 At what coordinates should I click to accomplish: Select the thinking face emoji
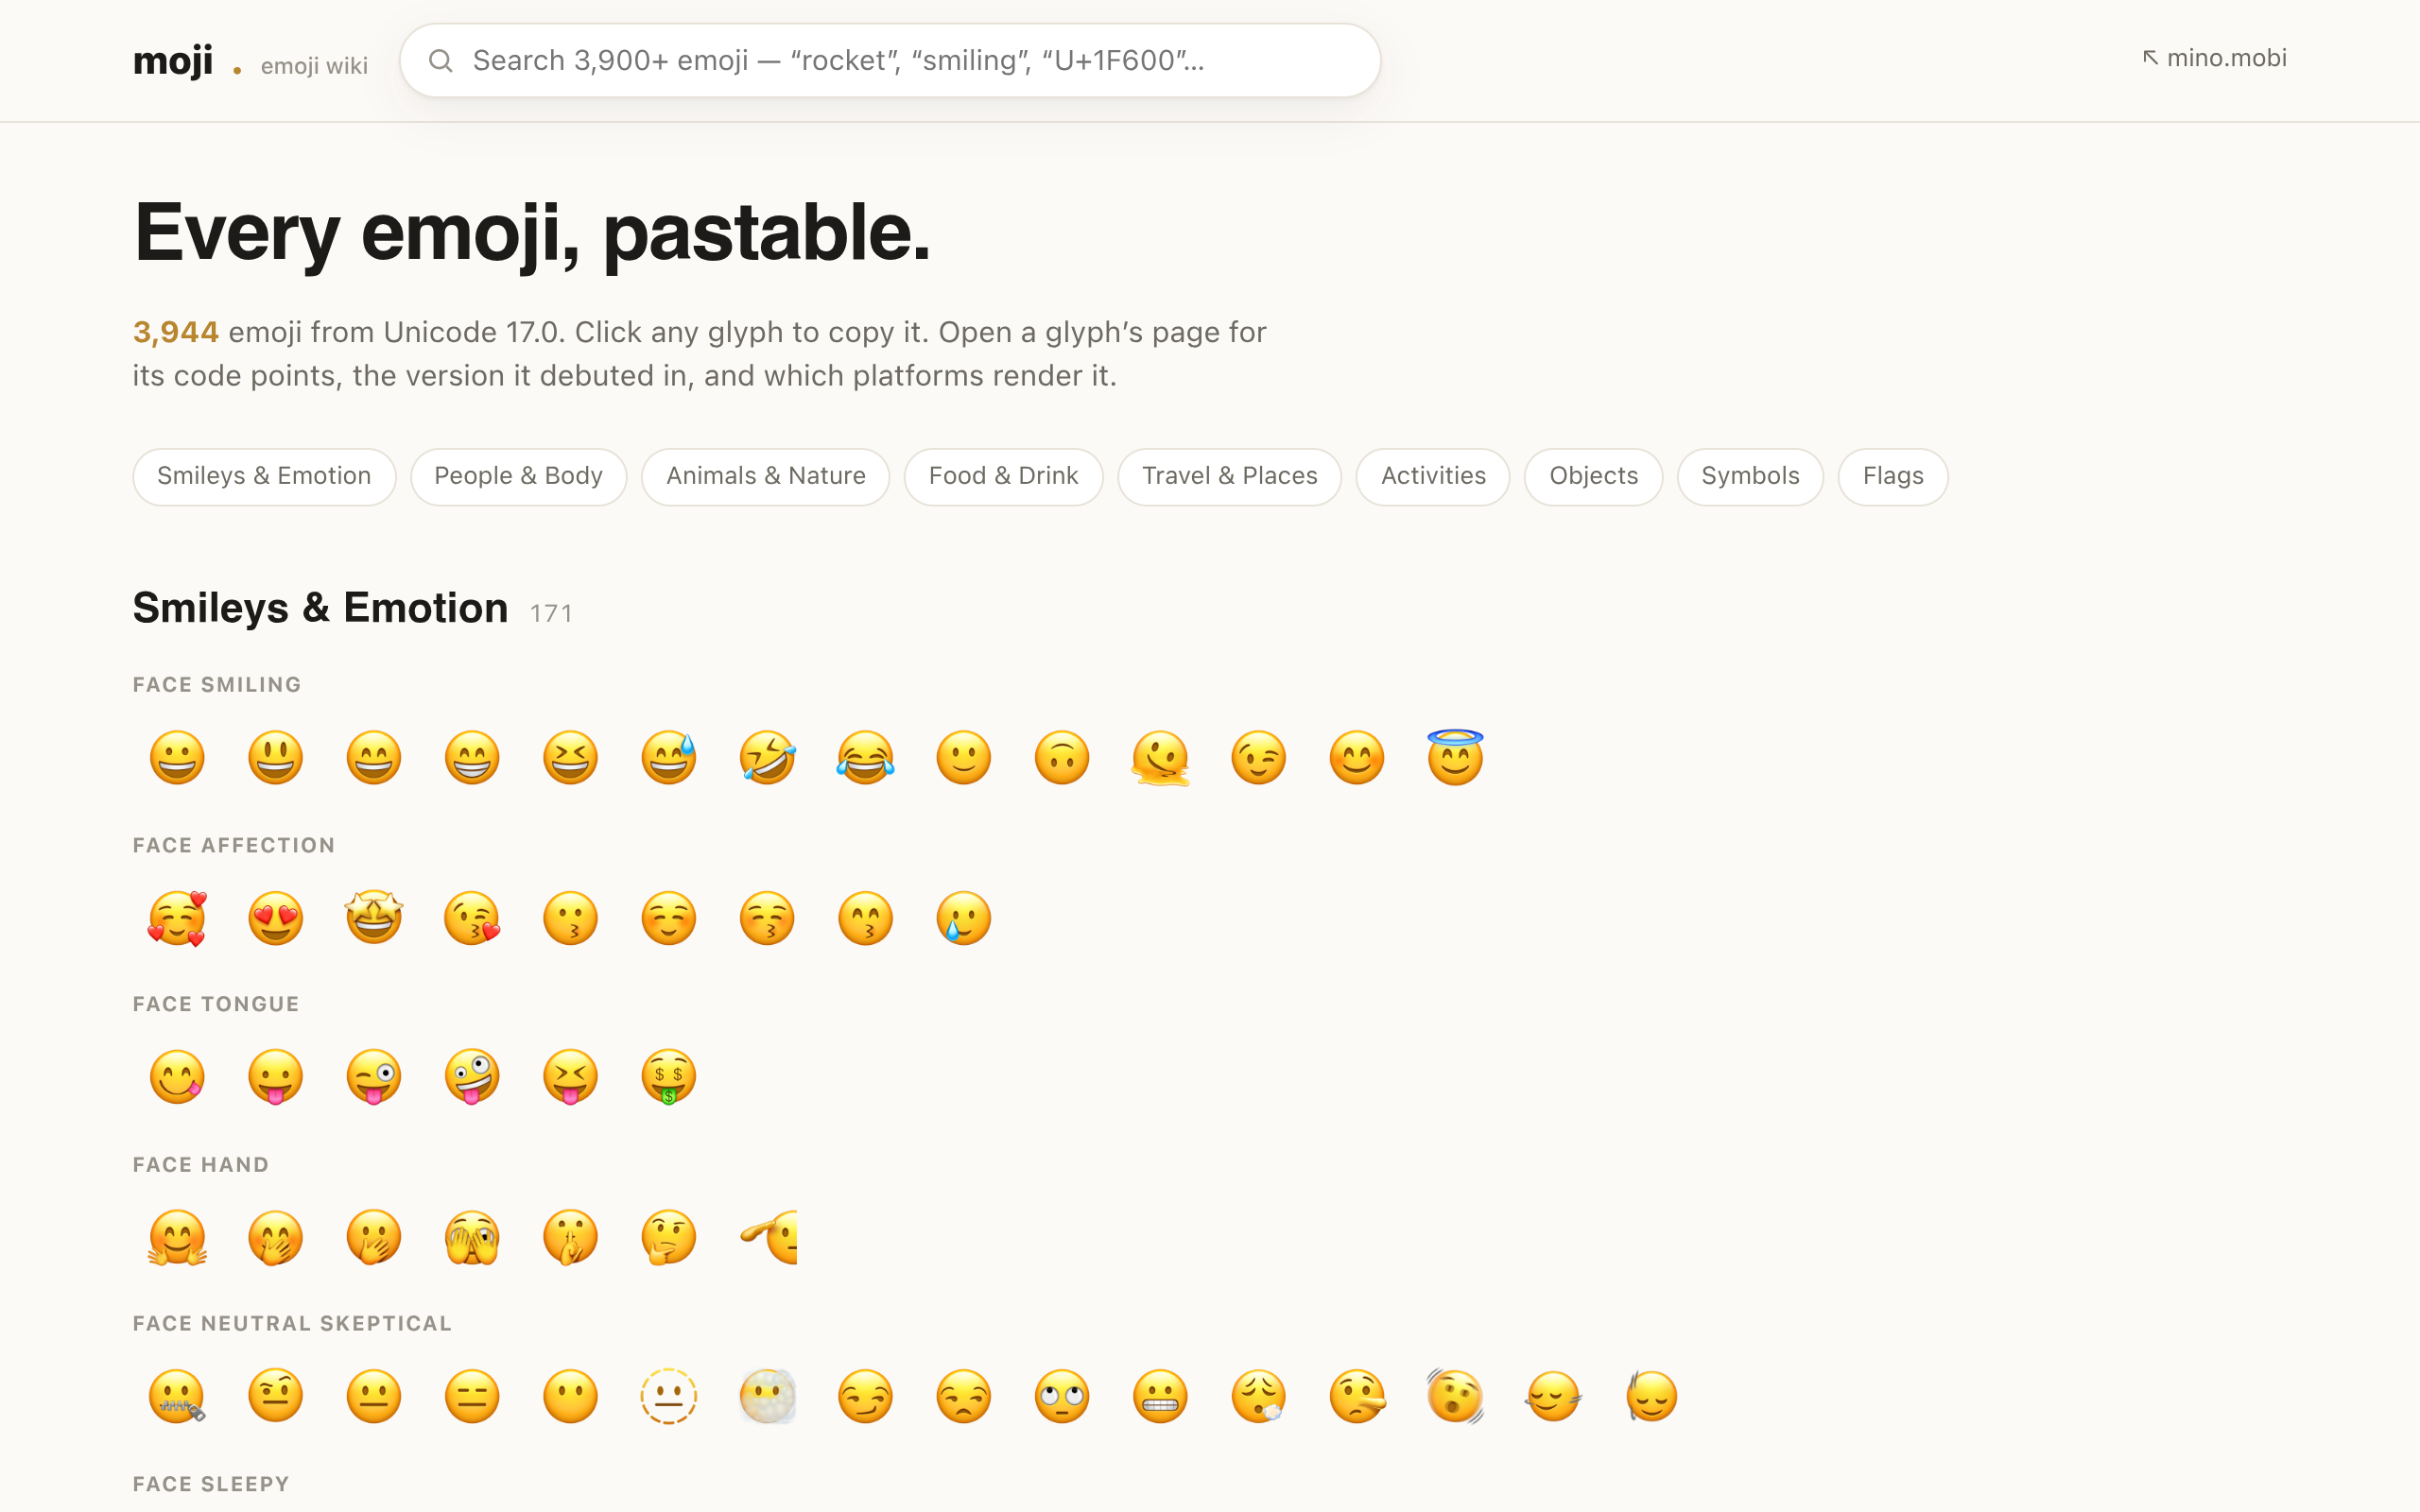click(669, 1237)
